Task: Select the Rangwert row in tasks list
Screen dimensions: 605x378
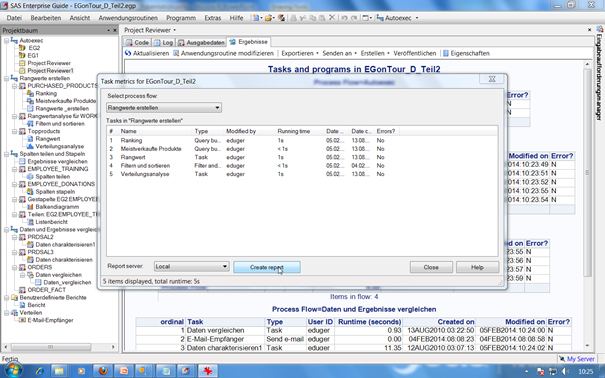Action: point(253,157)
